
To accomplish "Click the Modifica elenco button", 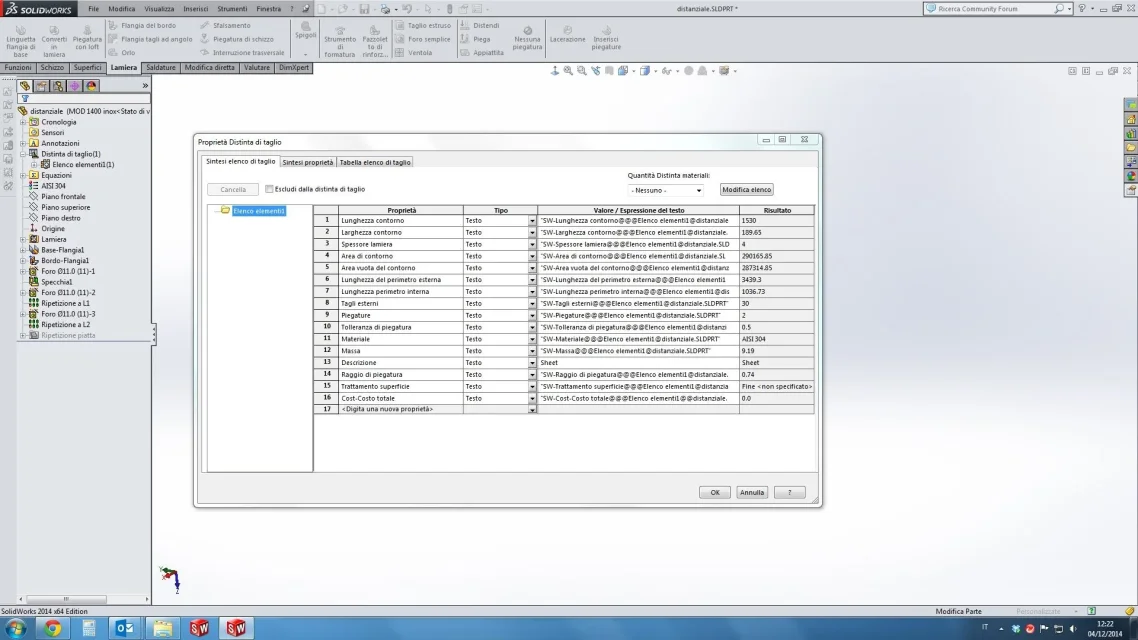I will coord(747,189).
